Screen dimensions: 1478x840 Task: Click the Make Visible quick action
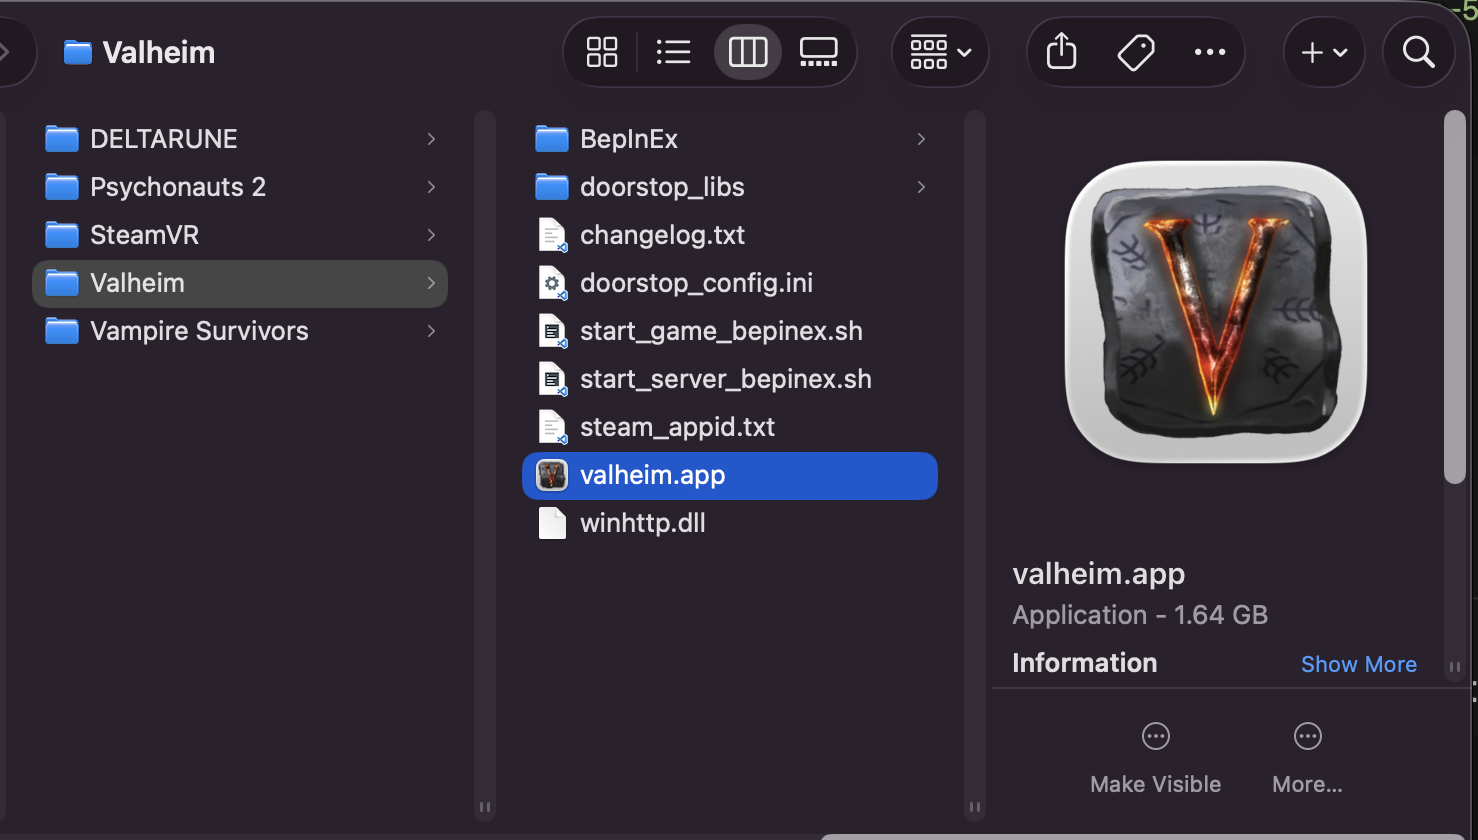click(1156, 759)
